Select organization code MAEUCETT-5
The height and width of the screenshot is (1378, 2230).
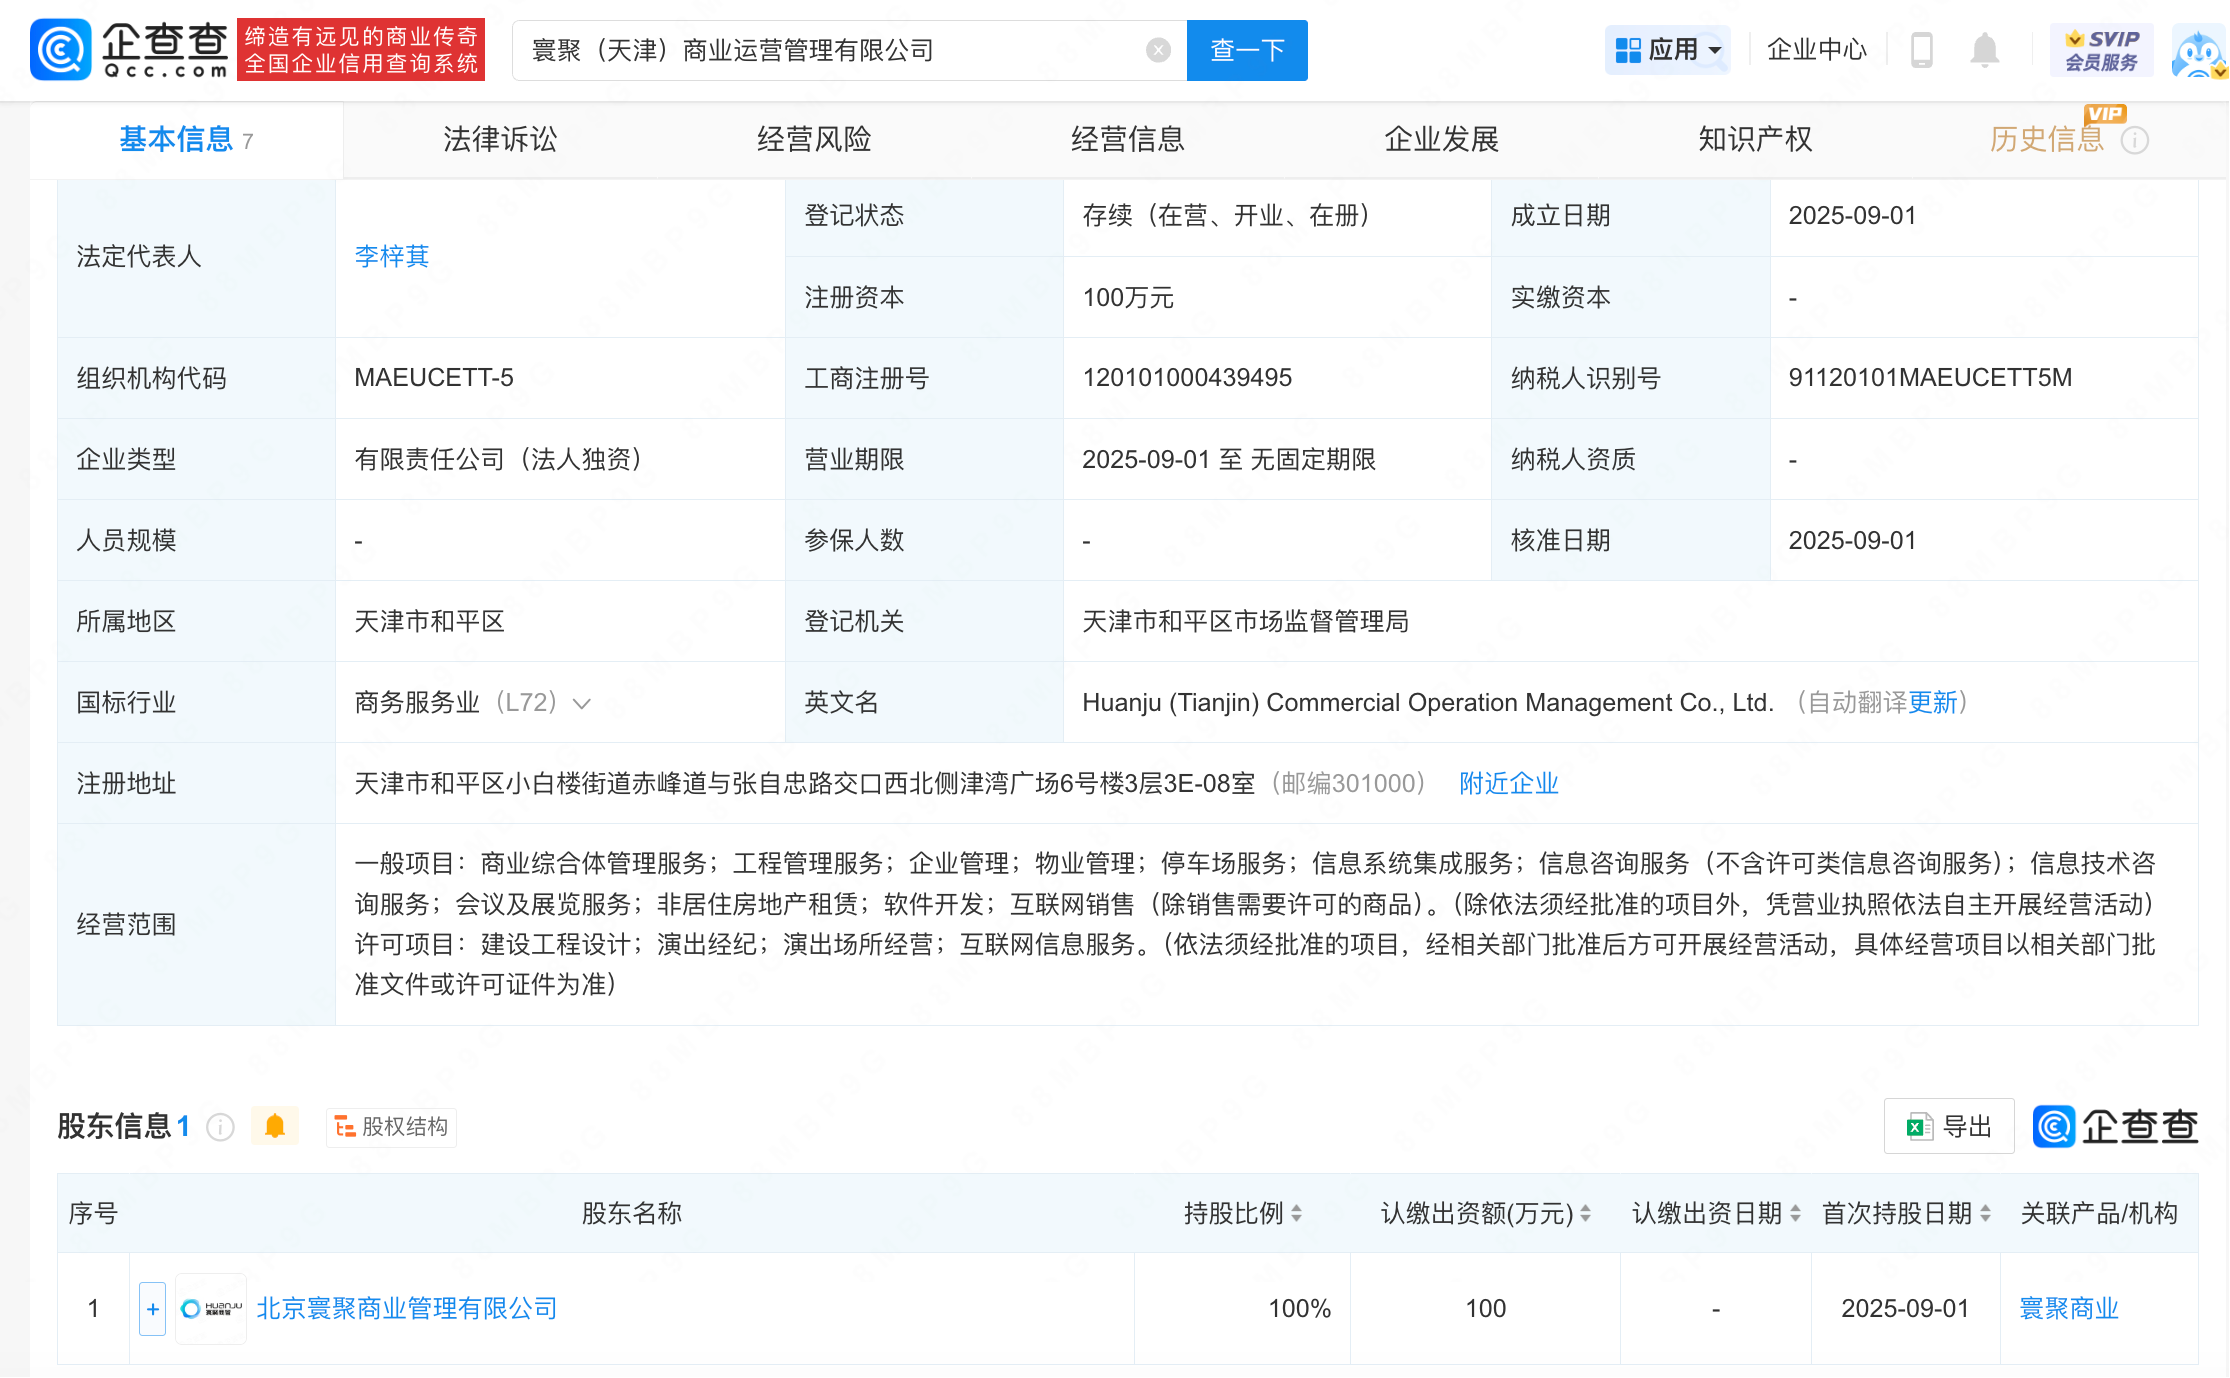coord(434,378)
